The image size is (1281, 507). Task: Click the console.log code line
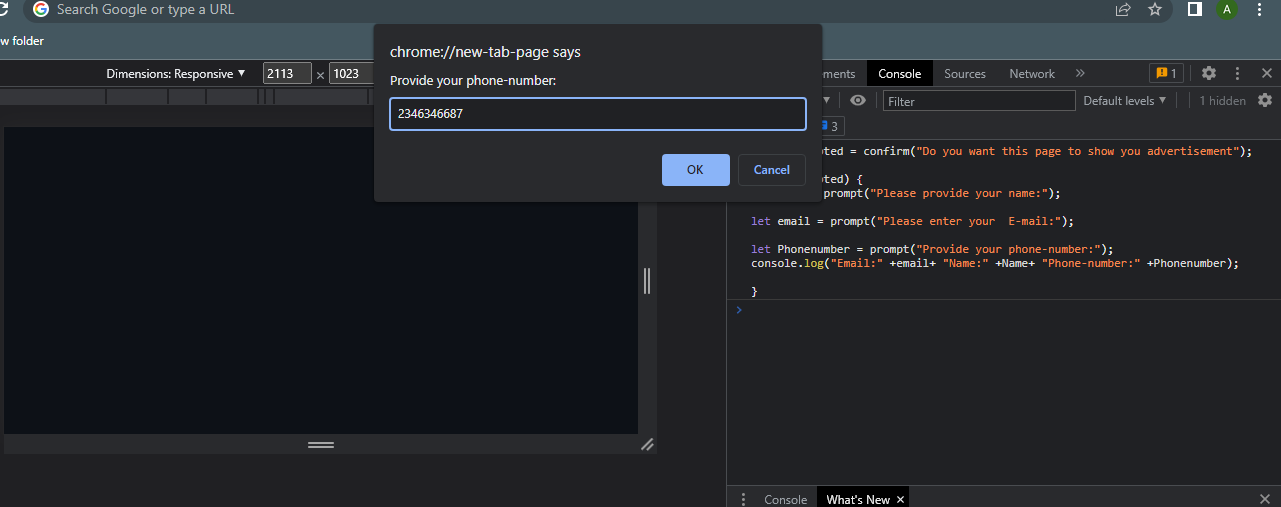pyautogui.click(x=995, y=264)
